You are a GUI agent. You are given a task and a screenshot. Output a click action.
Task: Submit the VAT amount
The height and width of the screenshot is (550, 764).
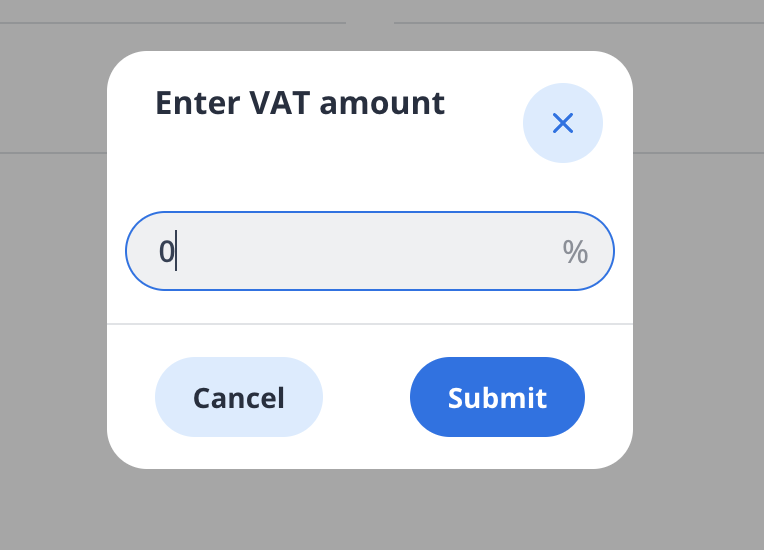[497, 397]
